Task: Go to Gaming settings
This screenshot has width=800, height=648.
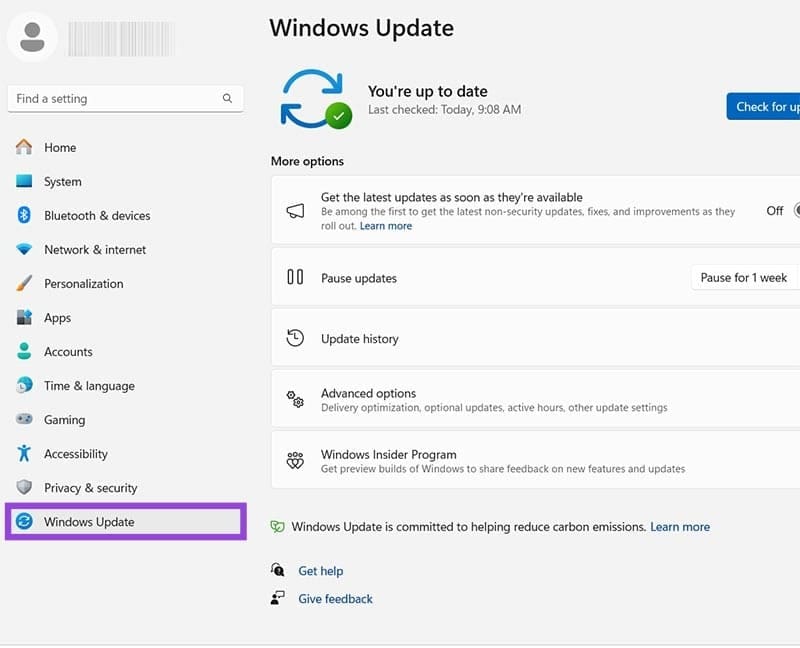Action: click(x=125, y=419)
